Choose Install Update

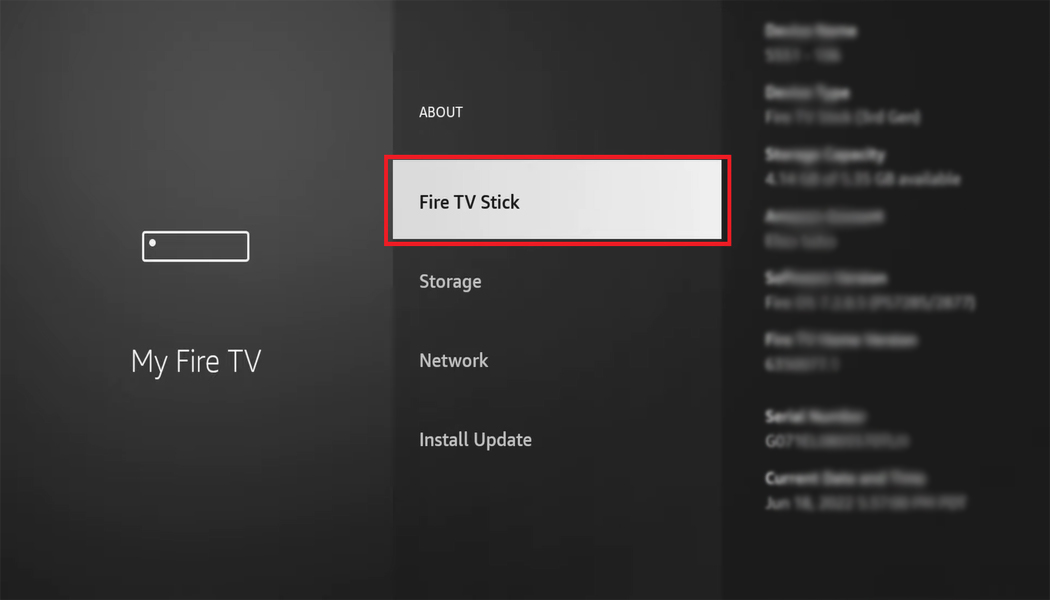pyautogui.click(x=475, y=440)
